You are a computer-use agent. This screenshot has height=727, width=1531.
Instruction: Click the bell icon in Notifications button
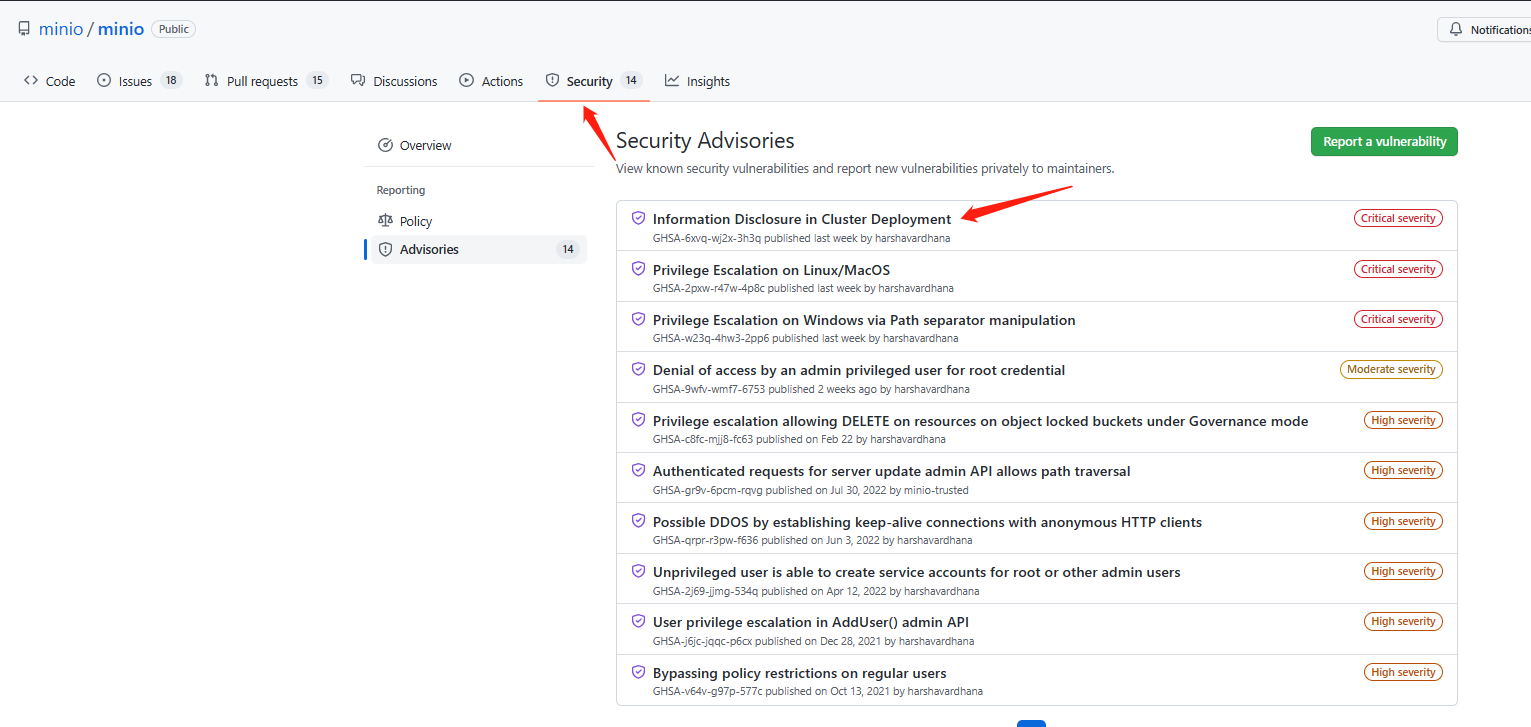pos(1456,30)
